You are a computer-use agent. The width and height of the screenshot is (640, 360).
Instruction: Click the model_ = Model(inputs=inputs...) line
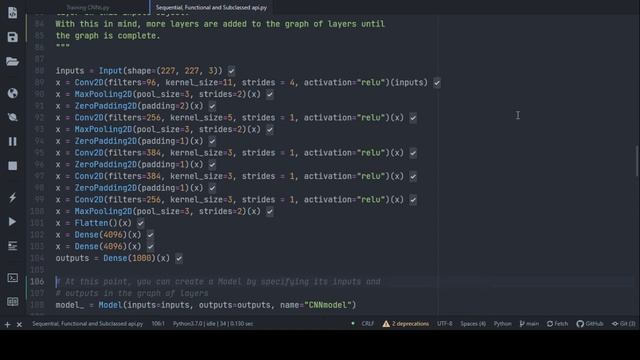click(x=206, y=305)
